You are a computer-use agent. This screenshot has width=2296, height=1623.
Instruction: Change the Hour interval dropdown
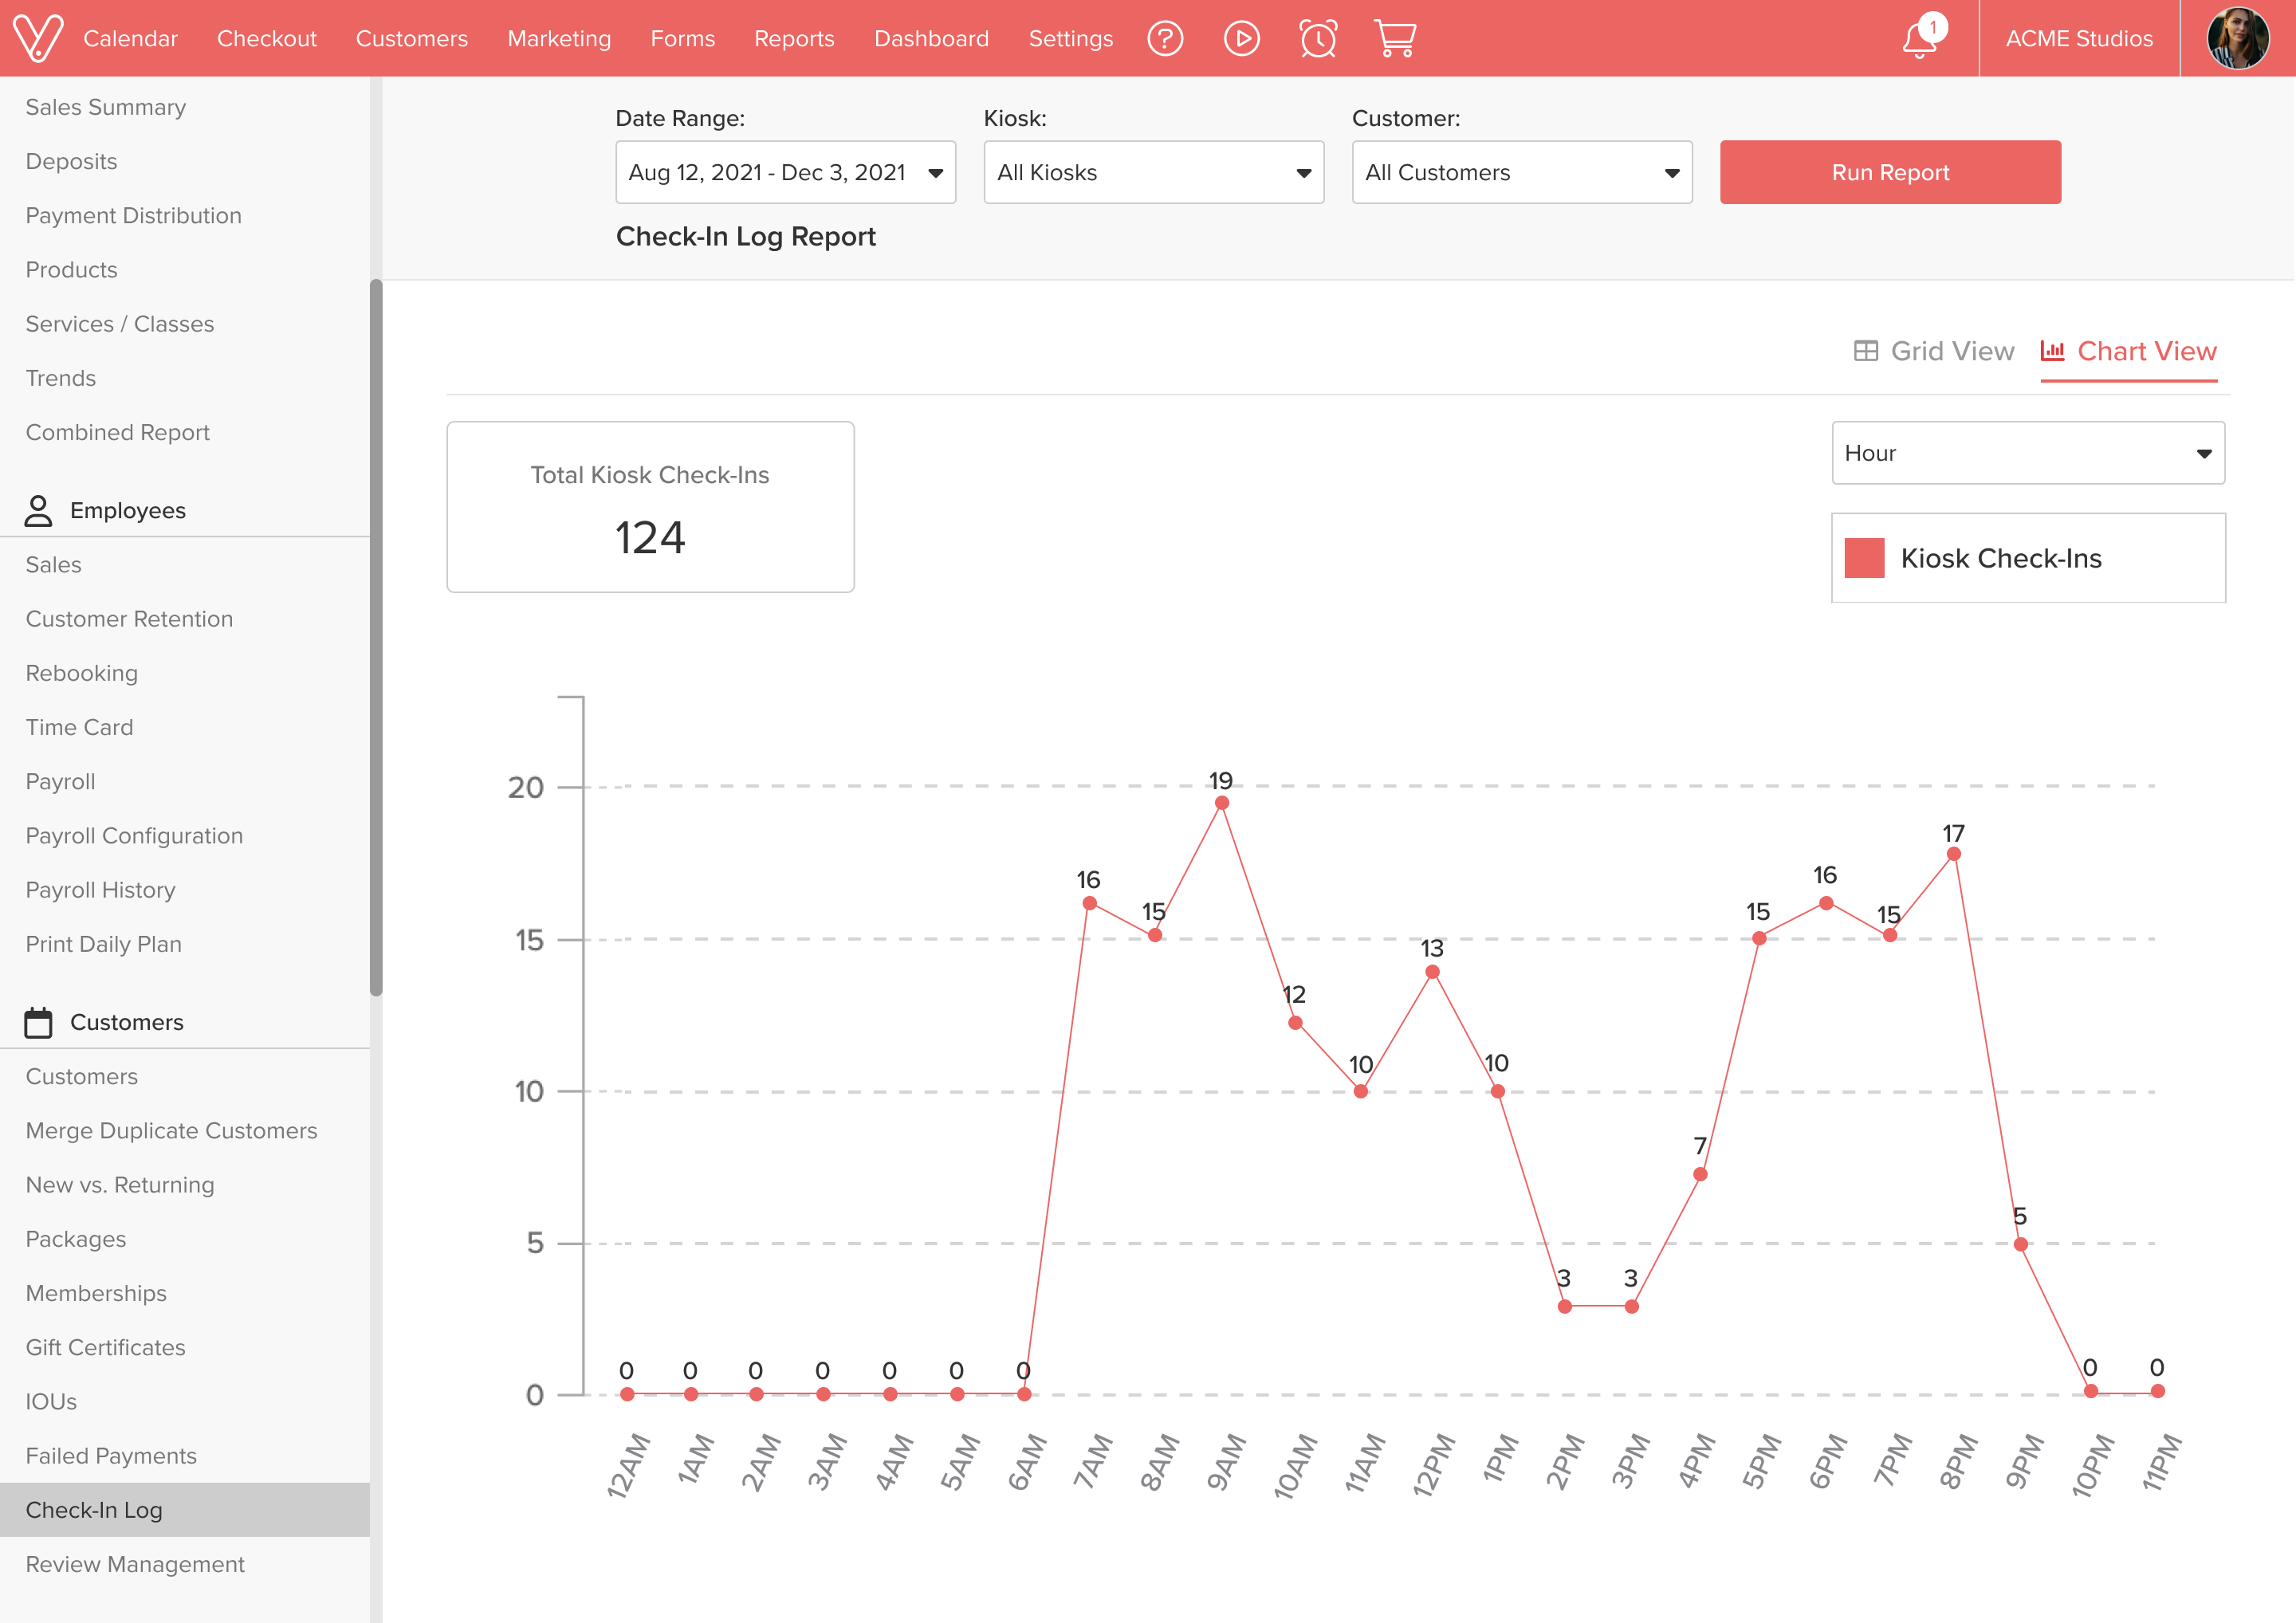[x=2028, y=453]
